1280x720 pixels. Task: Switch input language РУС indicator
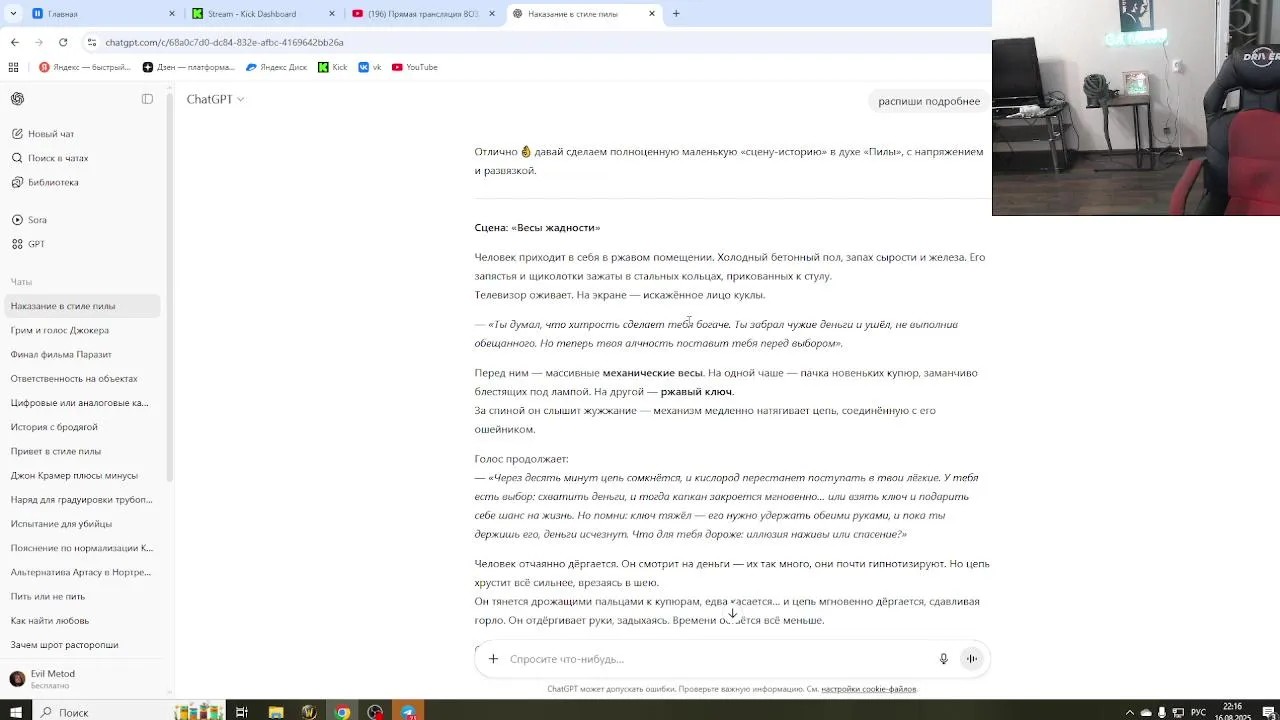coord(1198,712)
